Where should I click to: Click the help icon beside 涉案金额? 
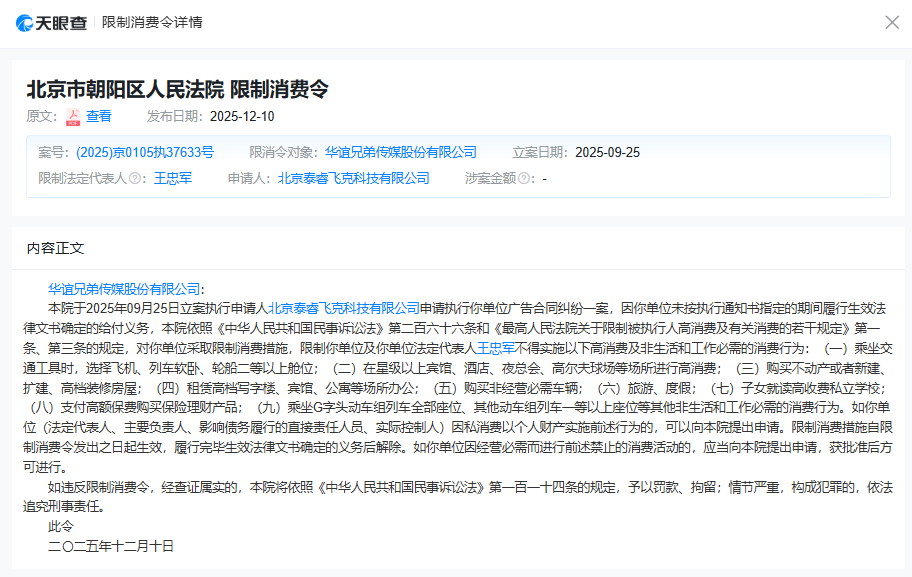(x=523, y=179)
